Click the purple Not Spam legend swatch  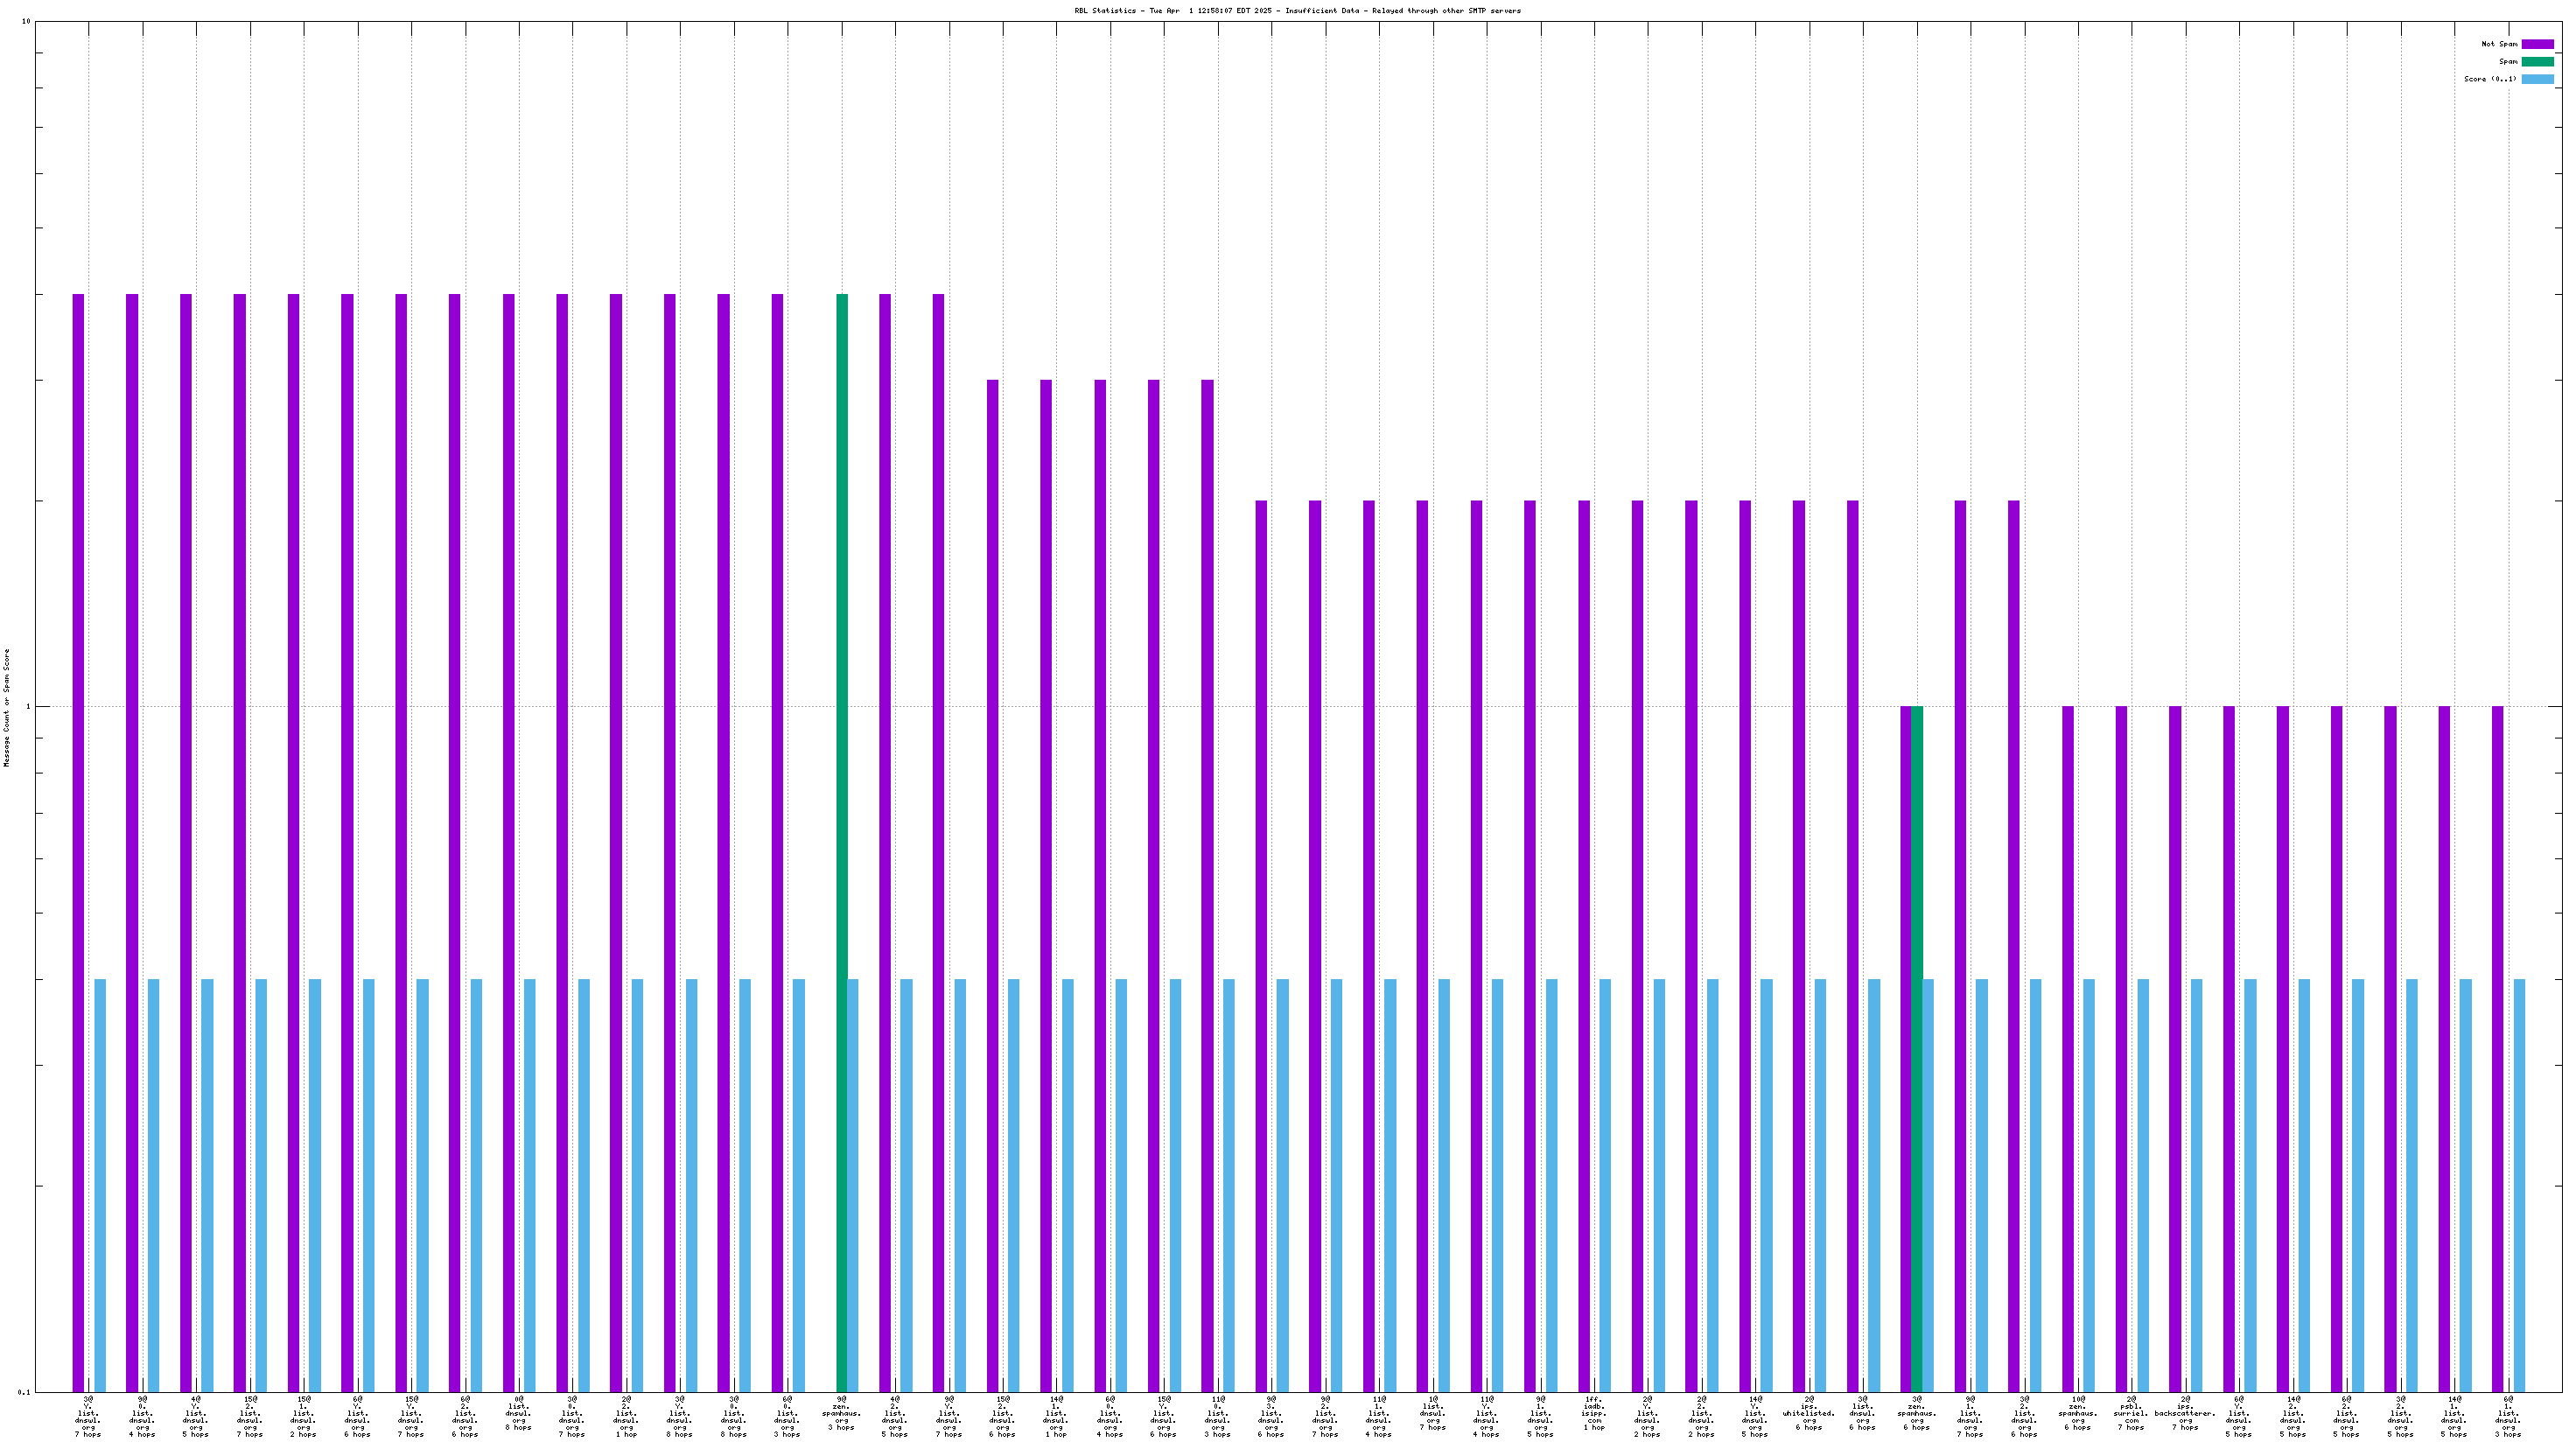2537,44
